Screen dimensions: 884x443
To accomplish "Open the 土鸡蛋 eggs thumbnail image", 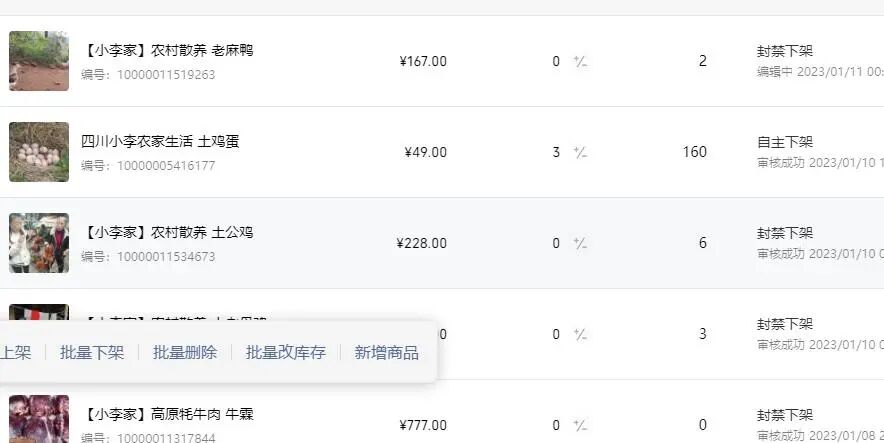I will pyautogui.click(x=39, y=152).
